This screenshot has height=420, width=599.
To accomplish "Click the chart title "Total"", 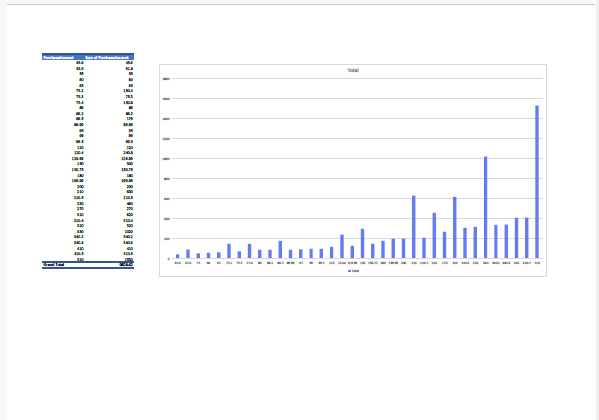I will click(353, 70).
